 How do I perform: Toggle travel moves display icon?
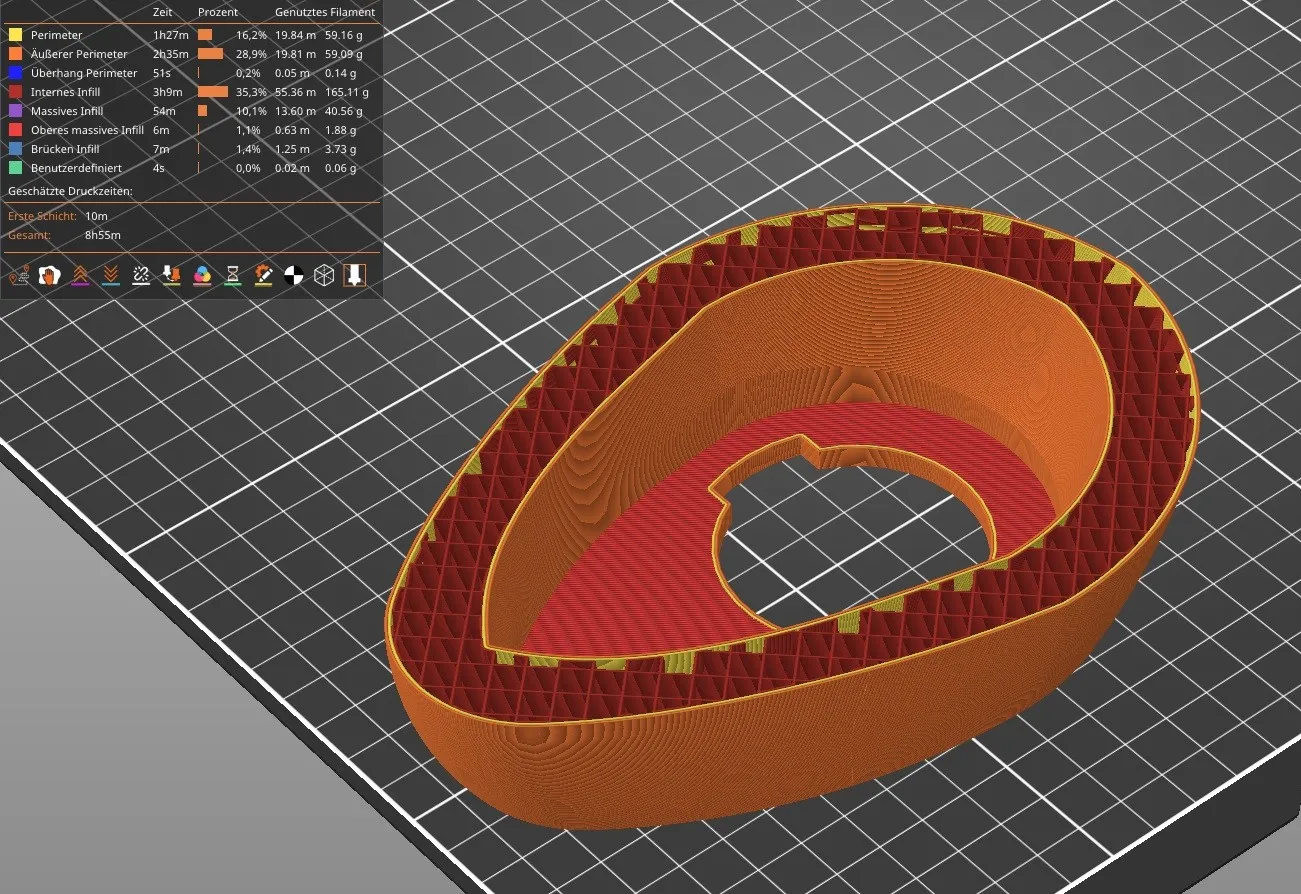17,275
